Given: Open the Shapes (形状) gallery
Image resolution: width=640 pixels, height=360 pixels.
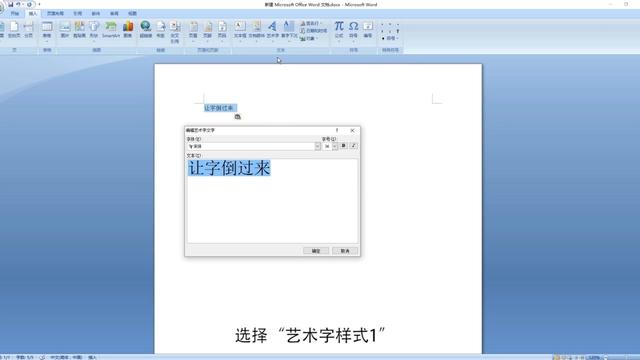Looking at the screenshot, I should 94,31.
